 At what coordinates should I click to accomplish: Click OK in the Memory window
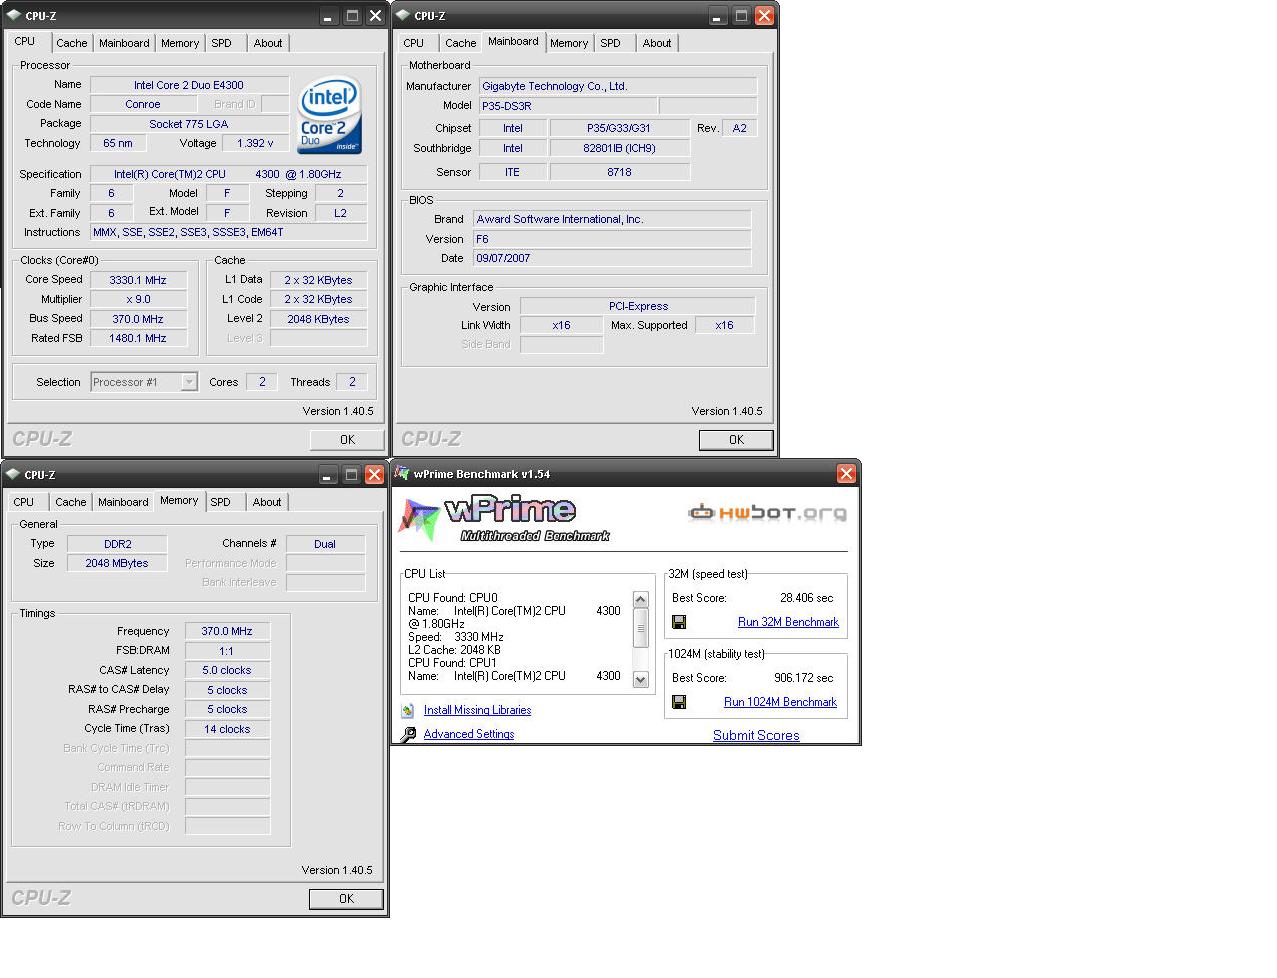(346, 899)
